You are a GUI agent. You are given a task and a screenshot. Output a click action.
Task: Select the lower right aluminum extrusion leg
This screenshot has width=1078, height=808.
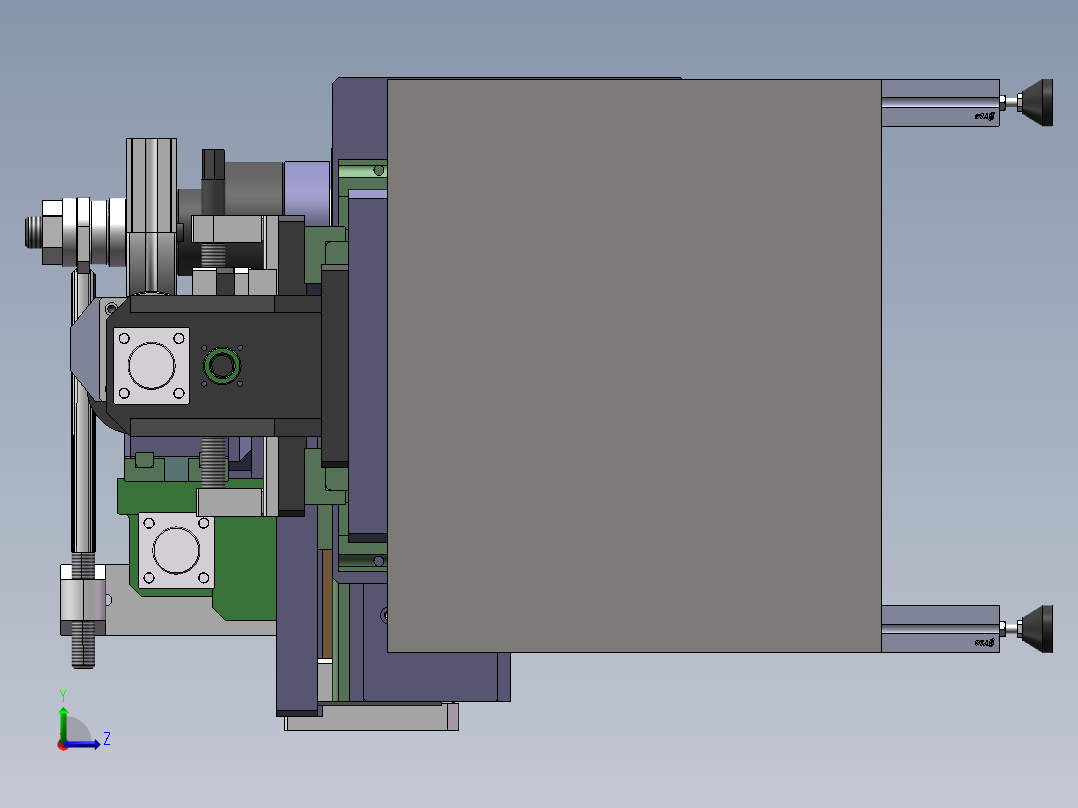tap(940, 629)
